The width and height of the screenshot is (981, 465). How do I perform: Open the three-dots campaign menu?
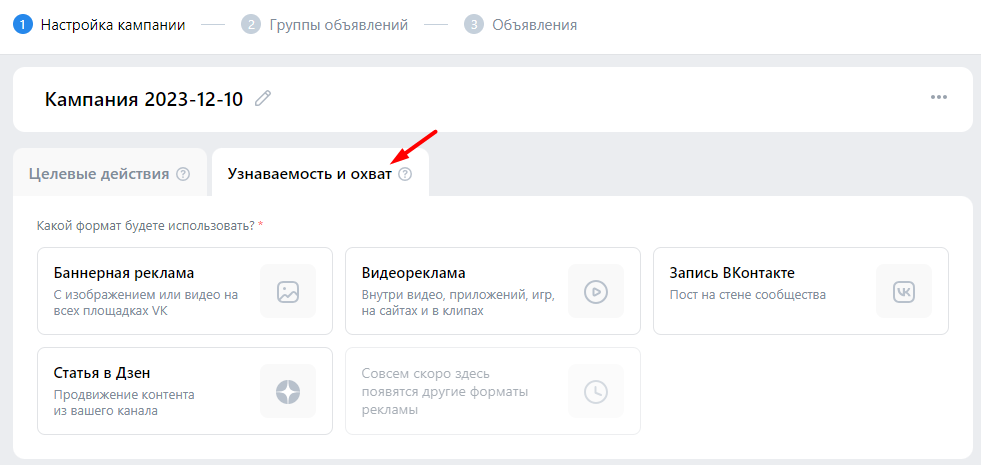click(938, 97)
